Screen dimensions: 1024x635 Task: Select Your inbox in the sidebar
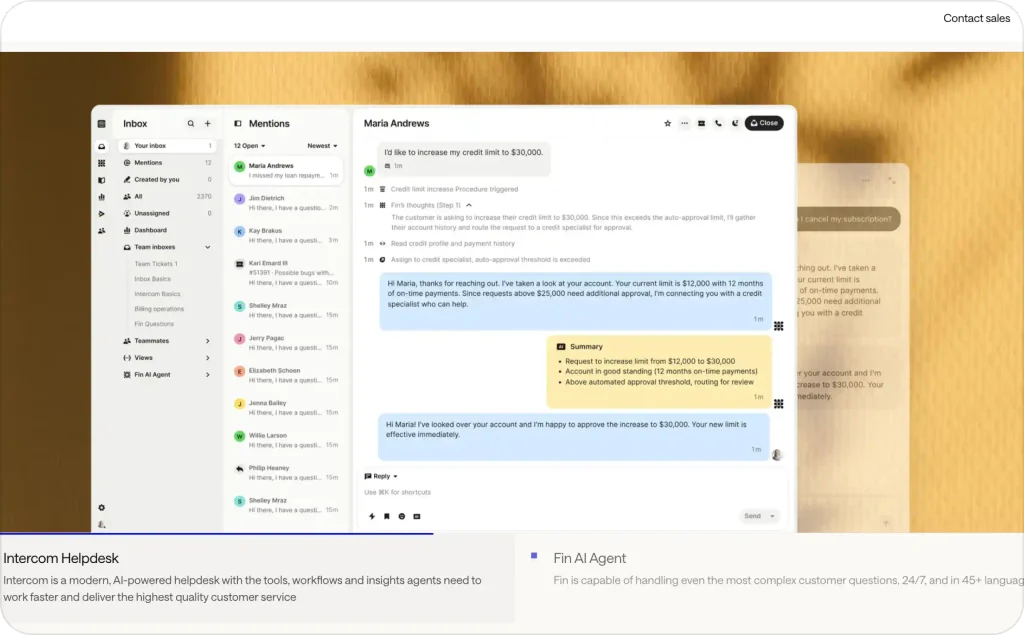point(168,146)
